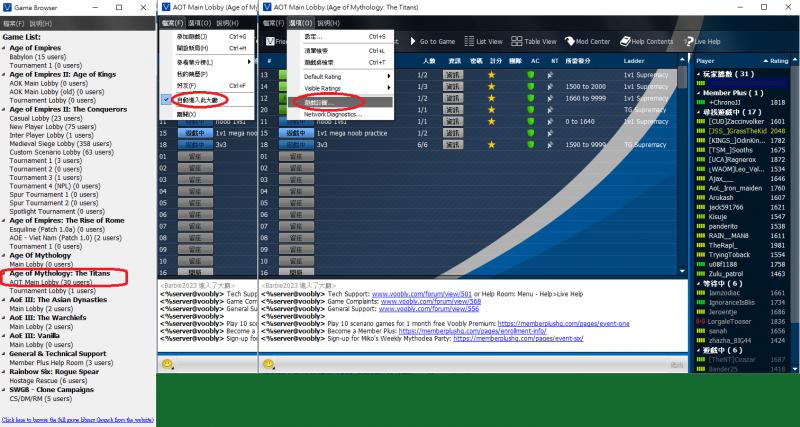Switch to Table View in the toolbar
Image resolution: width=800 pixels, height=427 pixels.
tap(534, 41)
